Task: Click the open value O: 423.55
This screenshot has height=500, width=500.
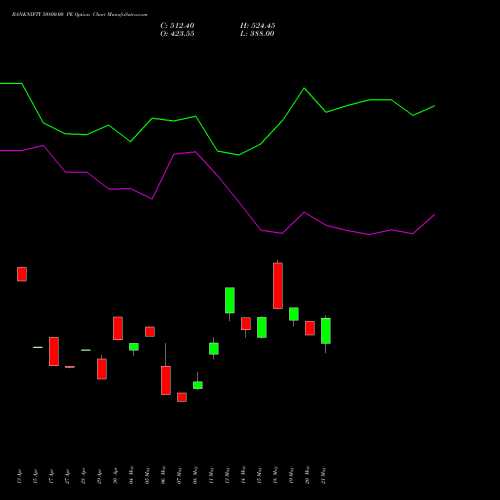Action: coord(177,34)
